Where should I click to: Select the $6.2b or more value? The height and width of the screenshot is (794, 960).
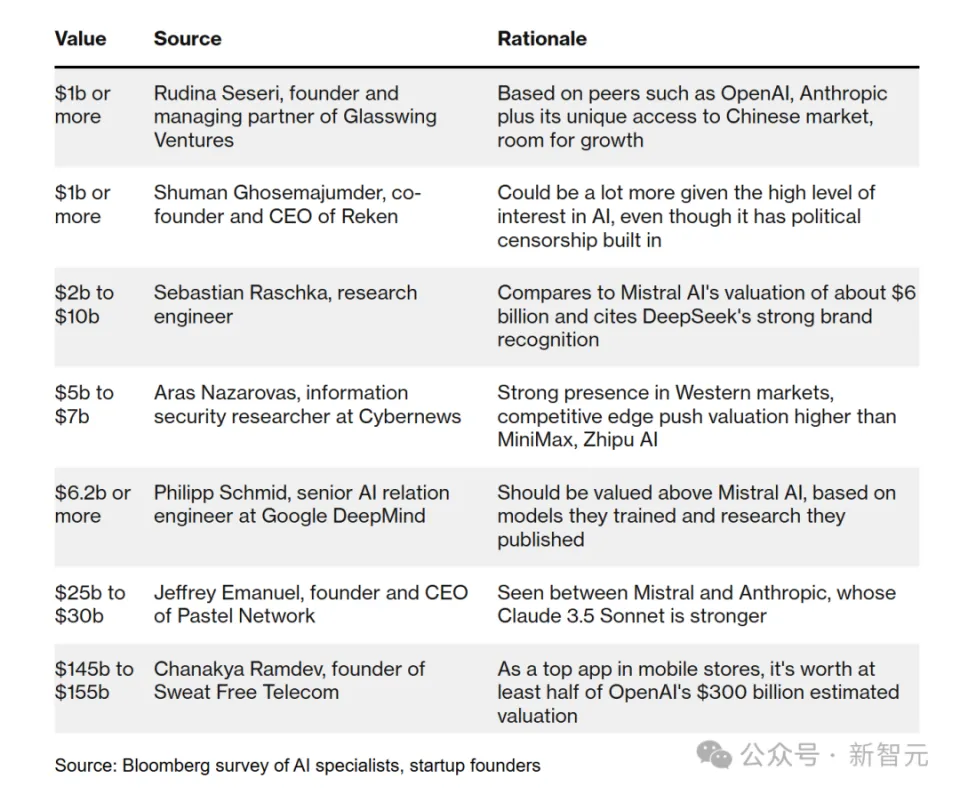pos(92,504)
